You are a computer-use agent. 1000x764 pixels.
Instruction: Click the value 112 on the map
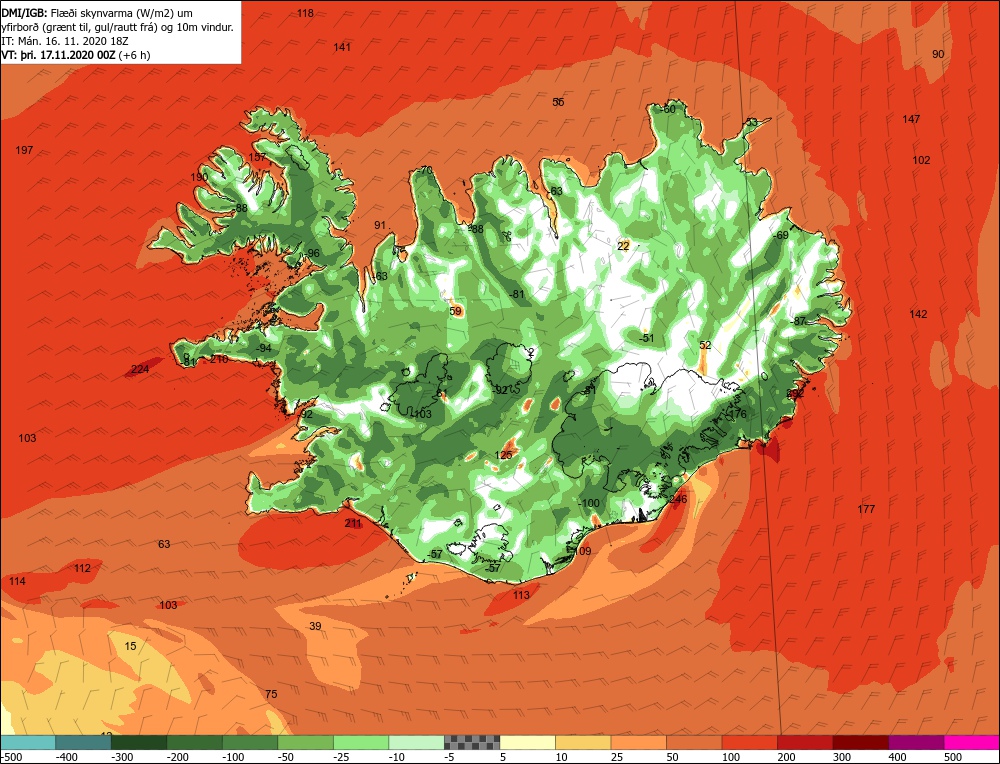click(82, 568)
